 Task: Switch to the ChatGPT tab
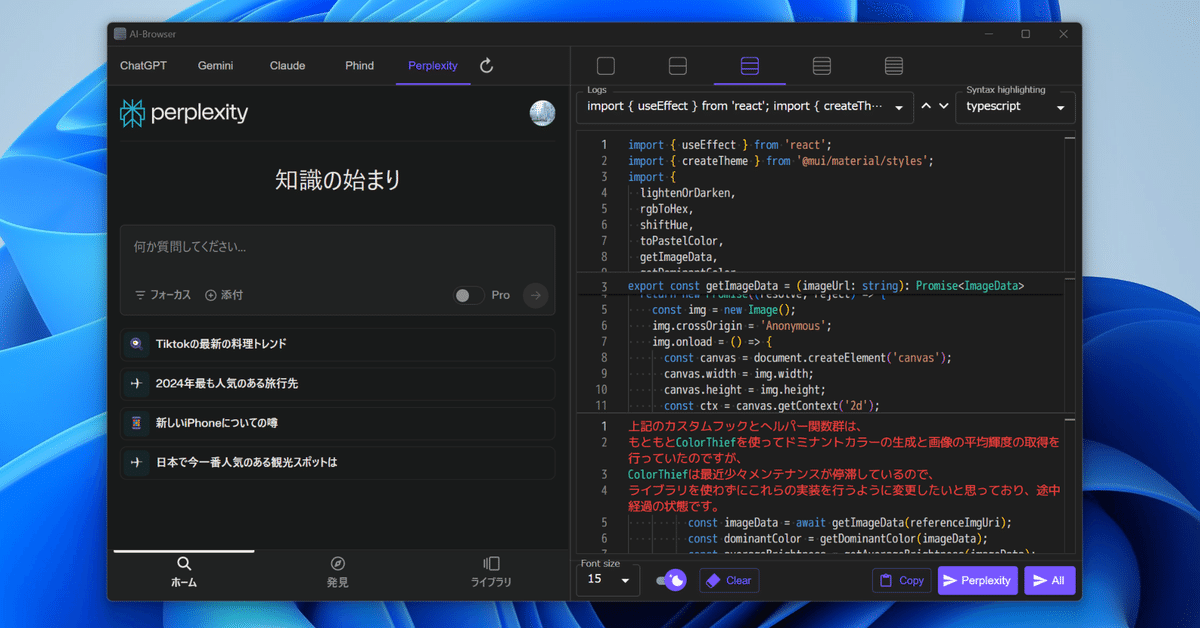[x=144, y=66]
